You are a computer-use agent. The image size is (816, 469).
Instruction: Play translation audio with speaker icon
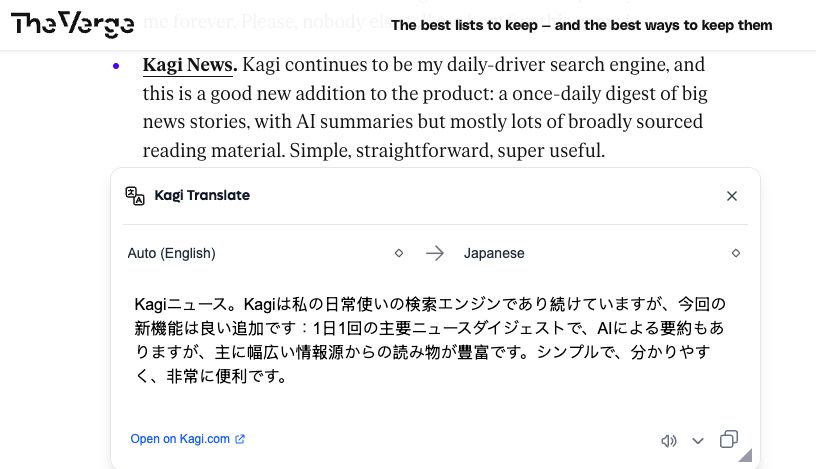pyautogui.click(x=669, y=440)
